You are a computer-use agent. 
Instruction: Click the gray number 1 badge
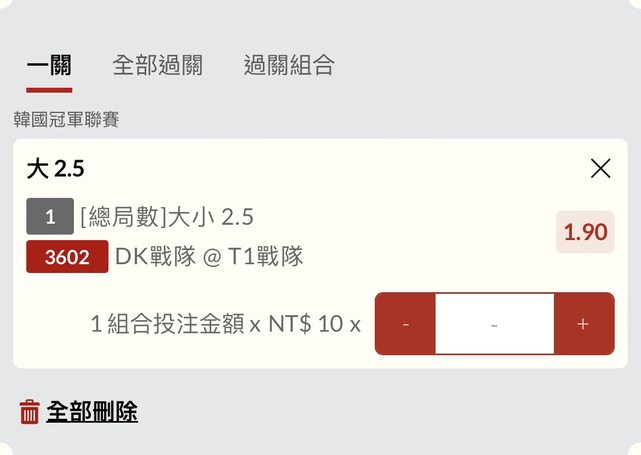(50, 217)
